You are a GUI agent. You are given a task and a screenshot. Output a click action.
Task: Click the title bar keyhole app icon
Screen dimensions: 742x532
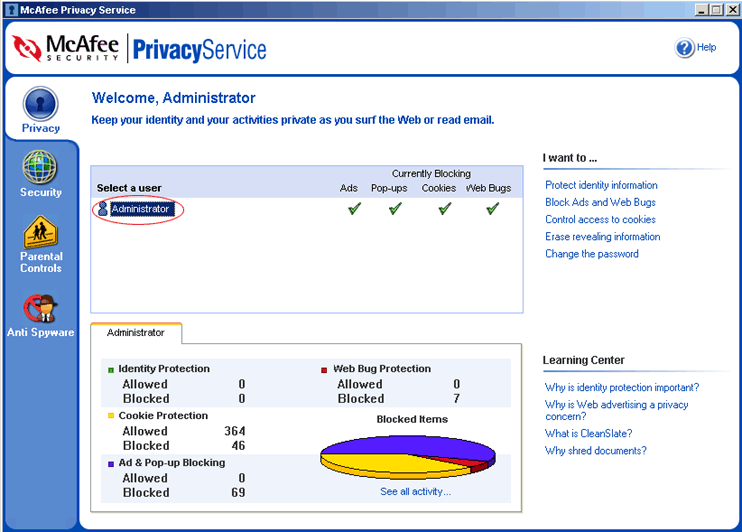click(x=12, y=10)
